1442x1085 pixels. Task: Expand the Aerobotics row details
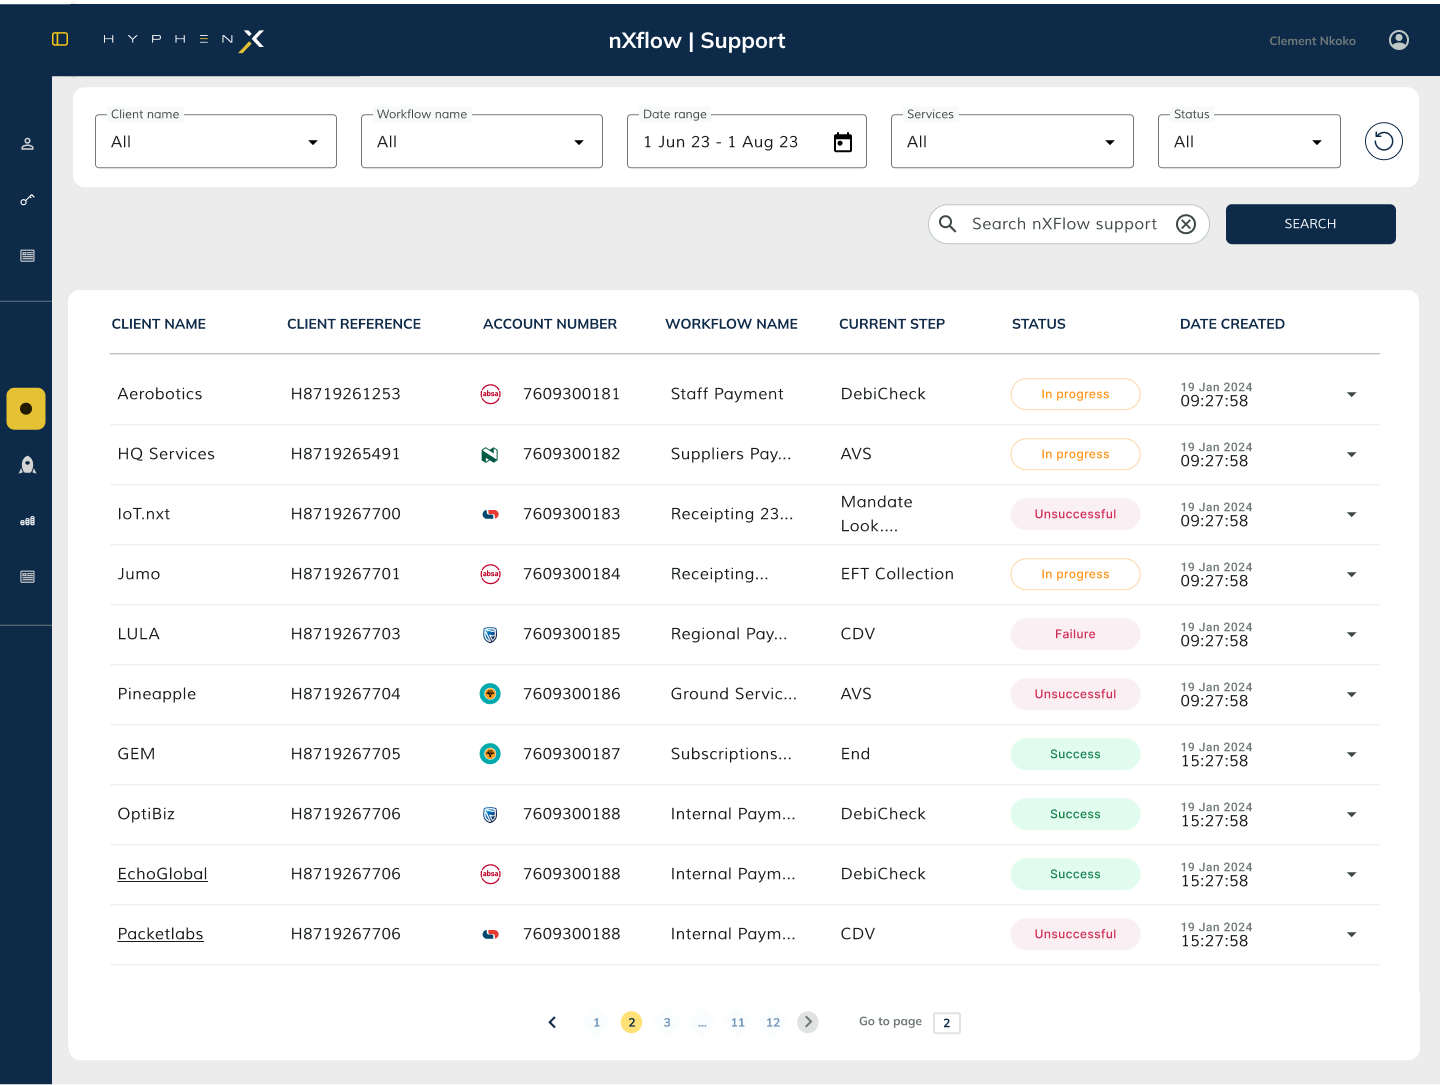coord(1351,394)
